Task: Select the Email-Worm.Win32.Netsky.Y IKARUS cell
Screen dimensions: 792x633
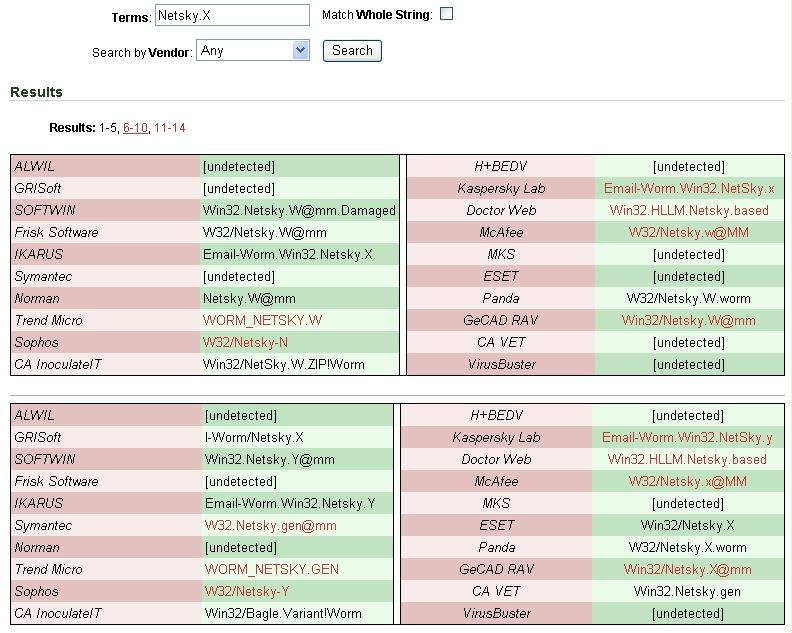Action: tap(297, 503)
